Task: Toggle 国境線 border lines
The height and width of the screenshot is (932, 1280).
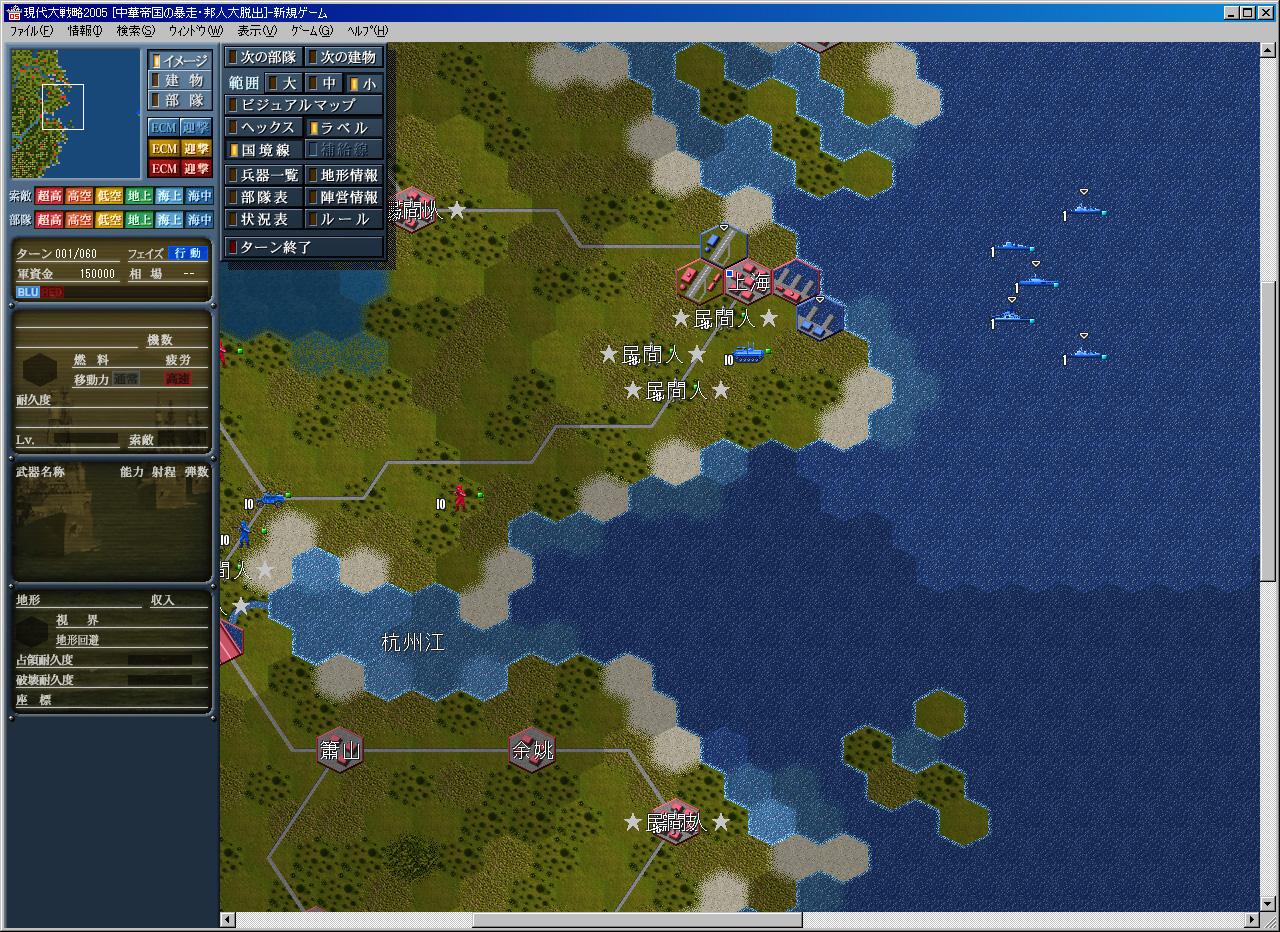Action: [264, 150]
